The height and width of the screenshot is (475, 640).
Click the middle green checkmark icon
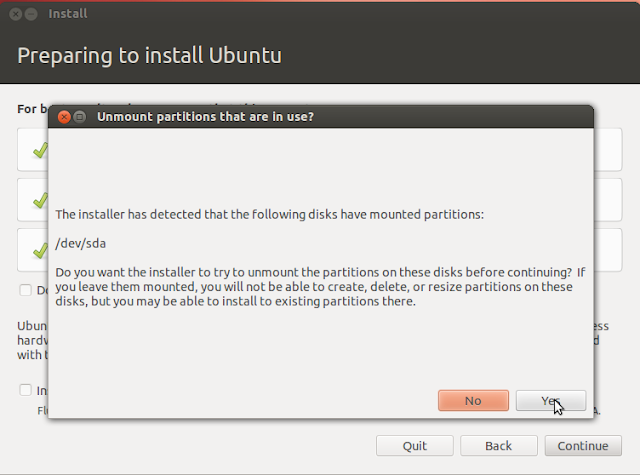coord(40,200)
